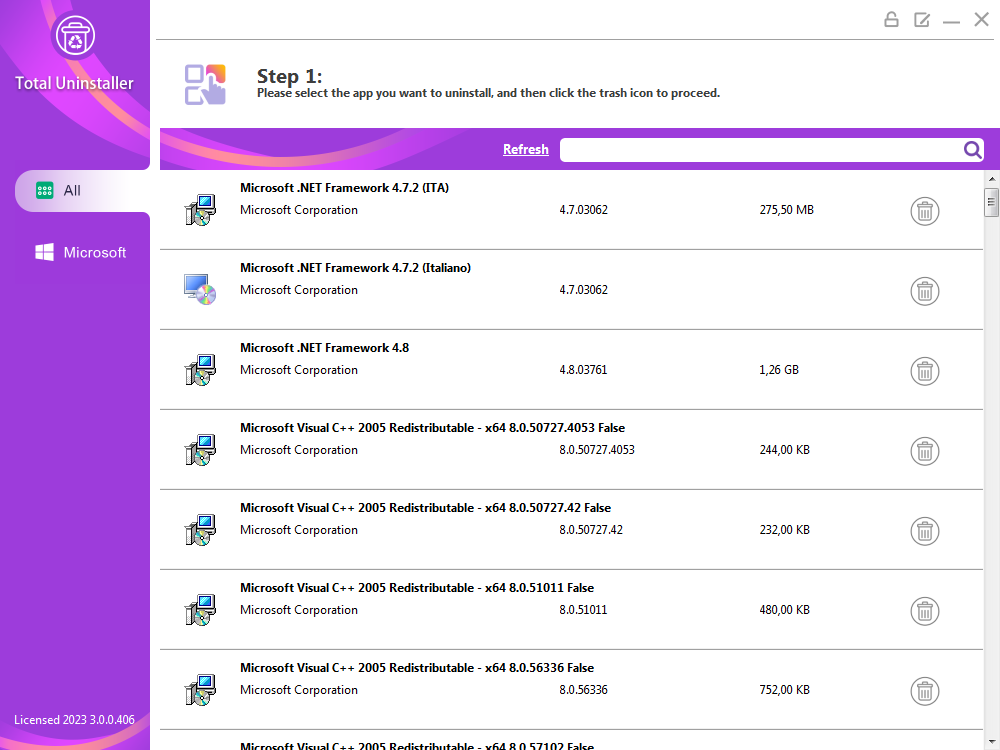Viewport: 1000px width, 750px height.
Task: Click size value "1,26 GB"
Action: click(x=779, y=370)
